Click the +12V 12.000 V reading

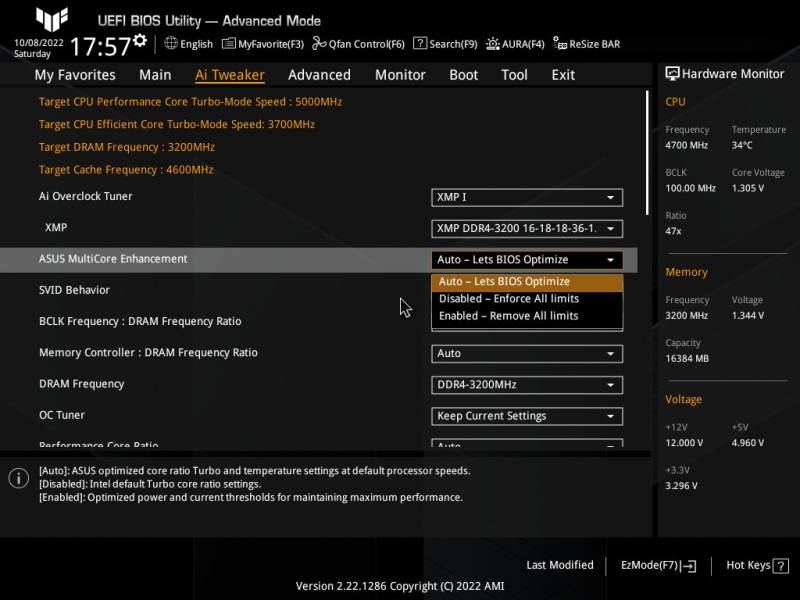click(x=684, y=443)
